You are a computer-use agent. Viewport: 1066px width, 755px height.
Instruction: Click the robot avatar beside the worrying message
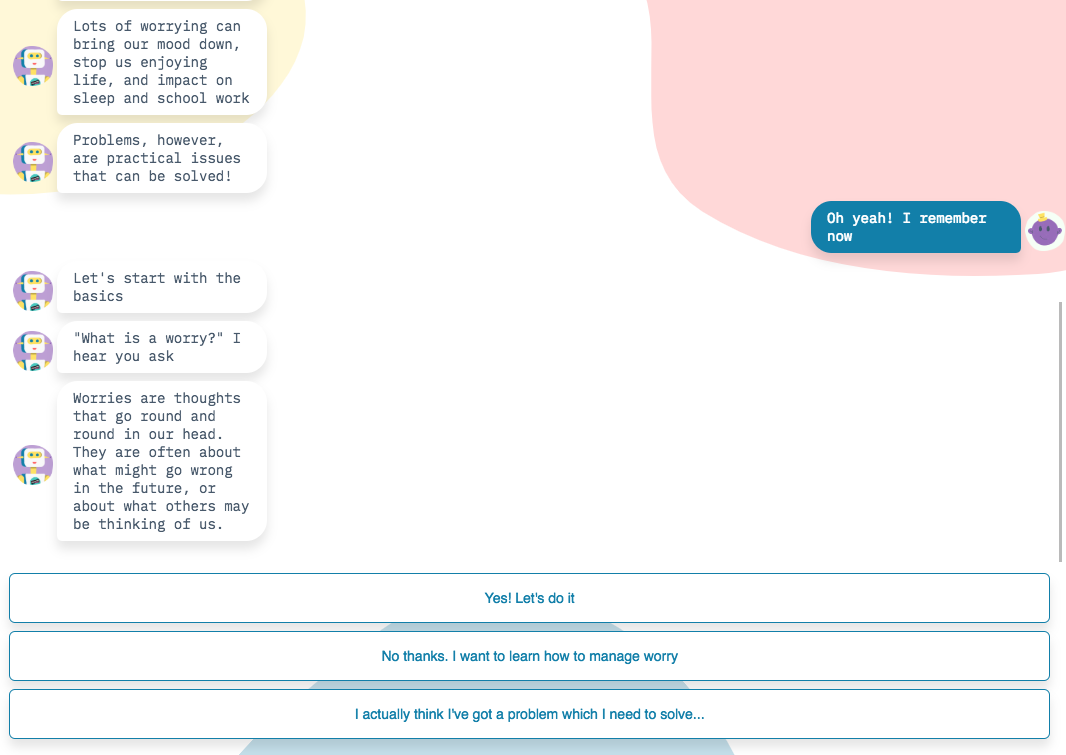(x=33, y=65)
